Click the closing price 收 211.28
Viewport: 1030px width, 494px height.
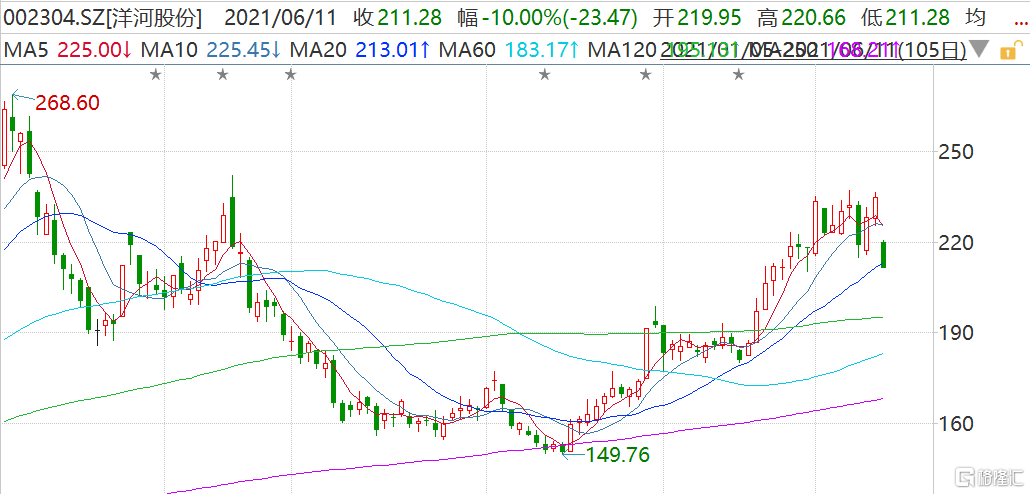click(x=397, y=18)
